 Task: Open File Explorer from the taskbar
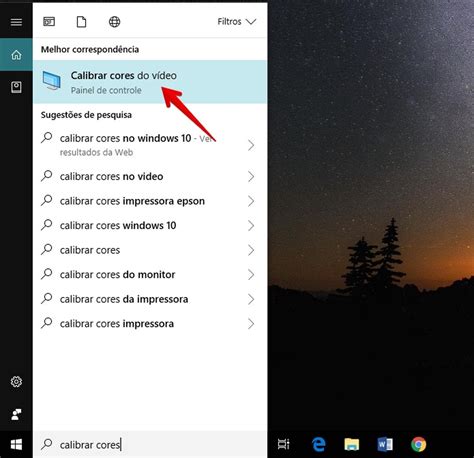tap(352, 444)
